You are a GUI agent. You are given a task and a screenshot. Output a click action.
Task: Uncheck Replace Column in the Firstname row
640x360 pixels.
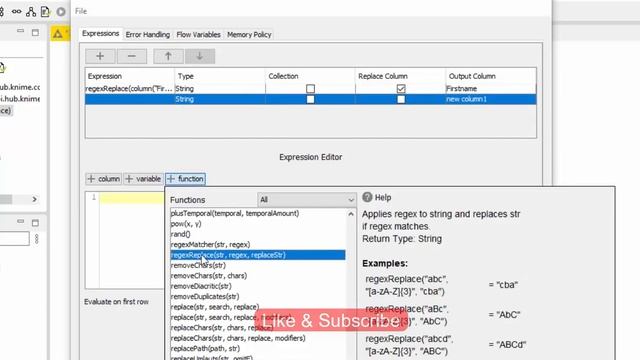[401, 89]
